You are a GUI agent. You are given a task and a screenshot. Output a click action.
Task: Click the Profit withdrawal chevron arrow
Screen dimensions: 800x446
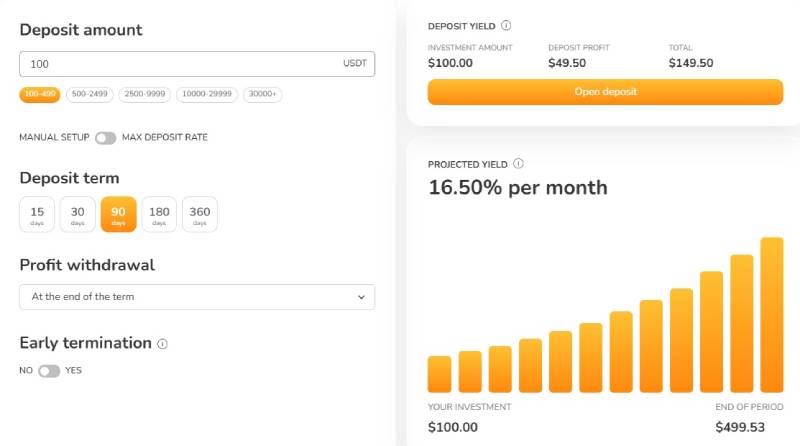(361, 297)
